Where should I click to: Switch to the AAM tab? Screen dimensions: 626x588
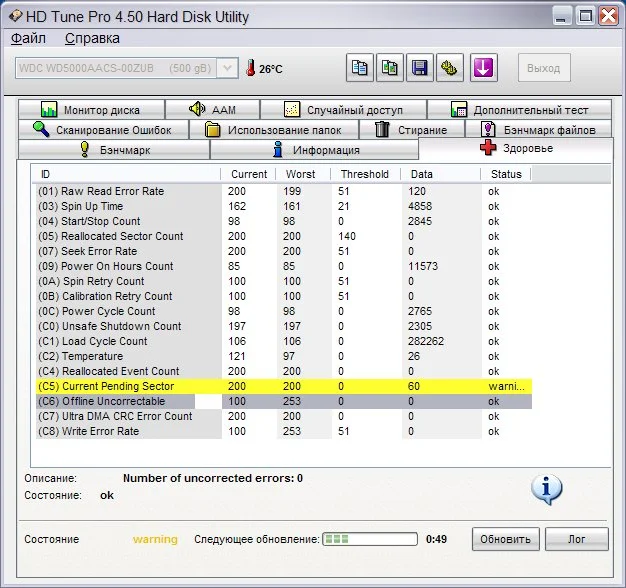pyautogui.click(x=212, y=109)
